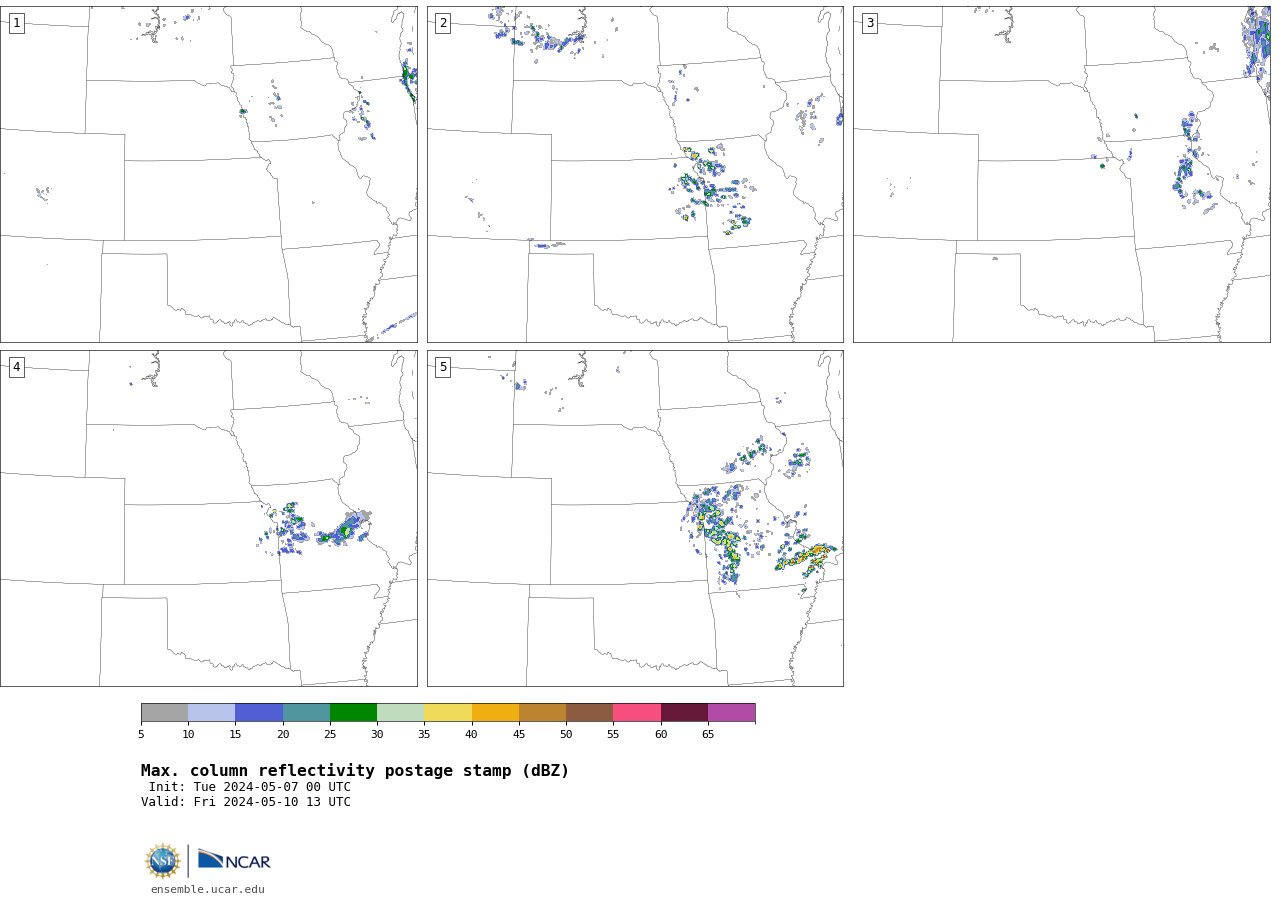The height and width of the screenshot is (901, 1280).
Task: Click the orange 40-45 dBZ swatch
Action: pyautogui.click(x=495, y=712)
